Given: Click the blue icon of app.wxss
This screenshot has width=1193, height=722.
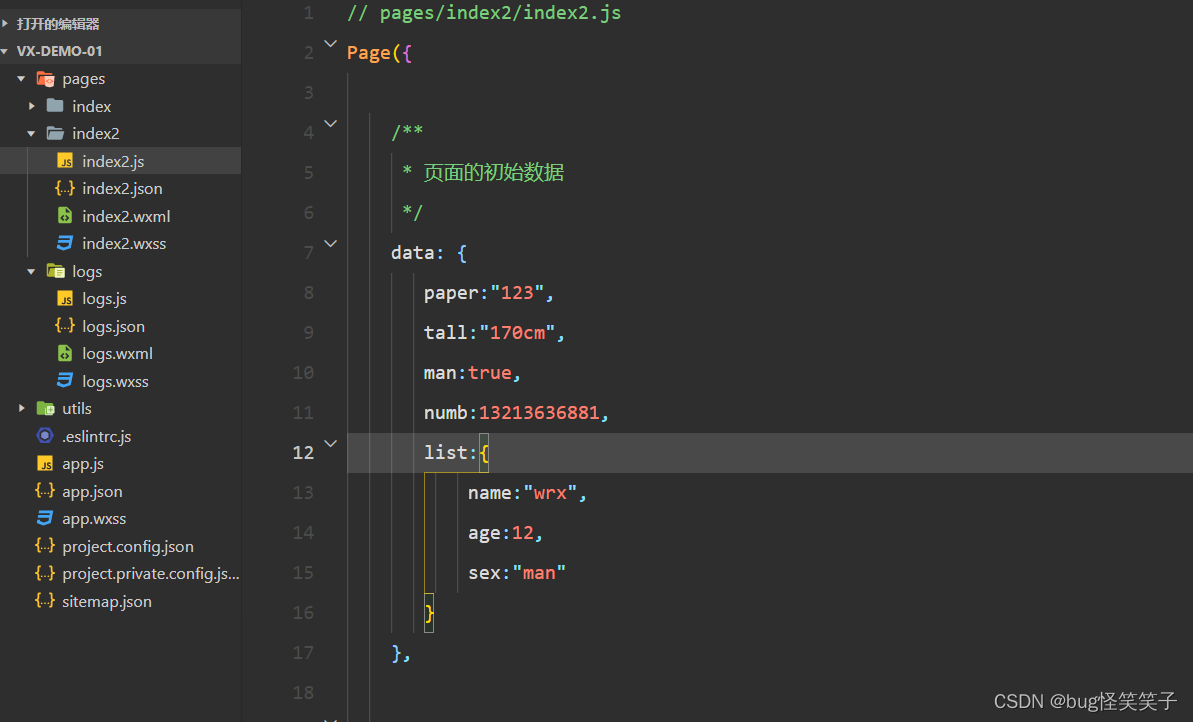Looking at the screenshot, I should (45, 519).
